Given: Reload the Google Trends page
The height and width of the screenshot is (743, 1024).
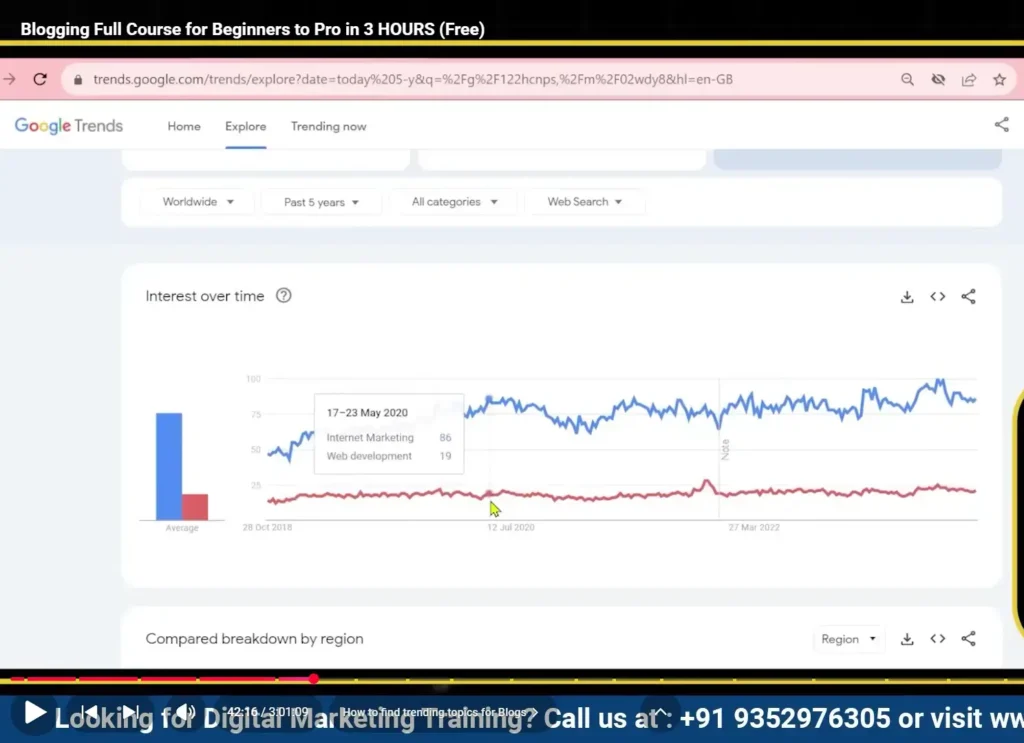Looking at the screenshot, I should click(x=40, y=78).
